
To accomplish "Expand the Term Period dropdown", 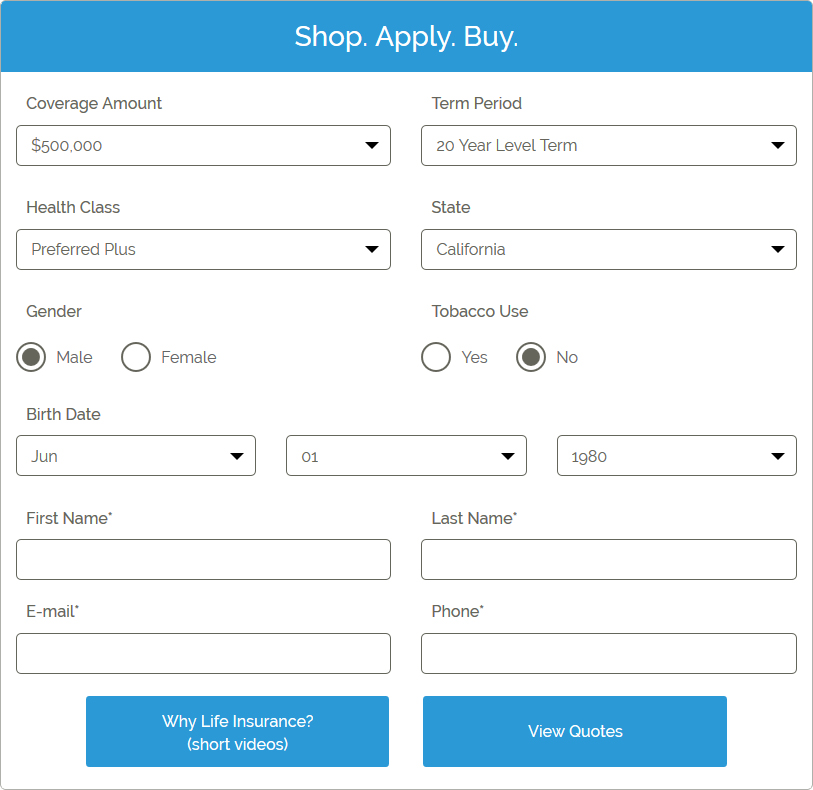I will (x=608, y=145).
